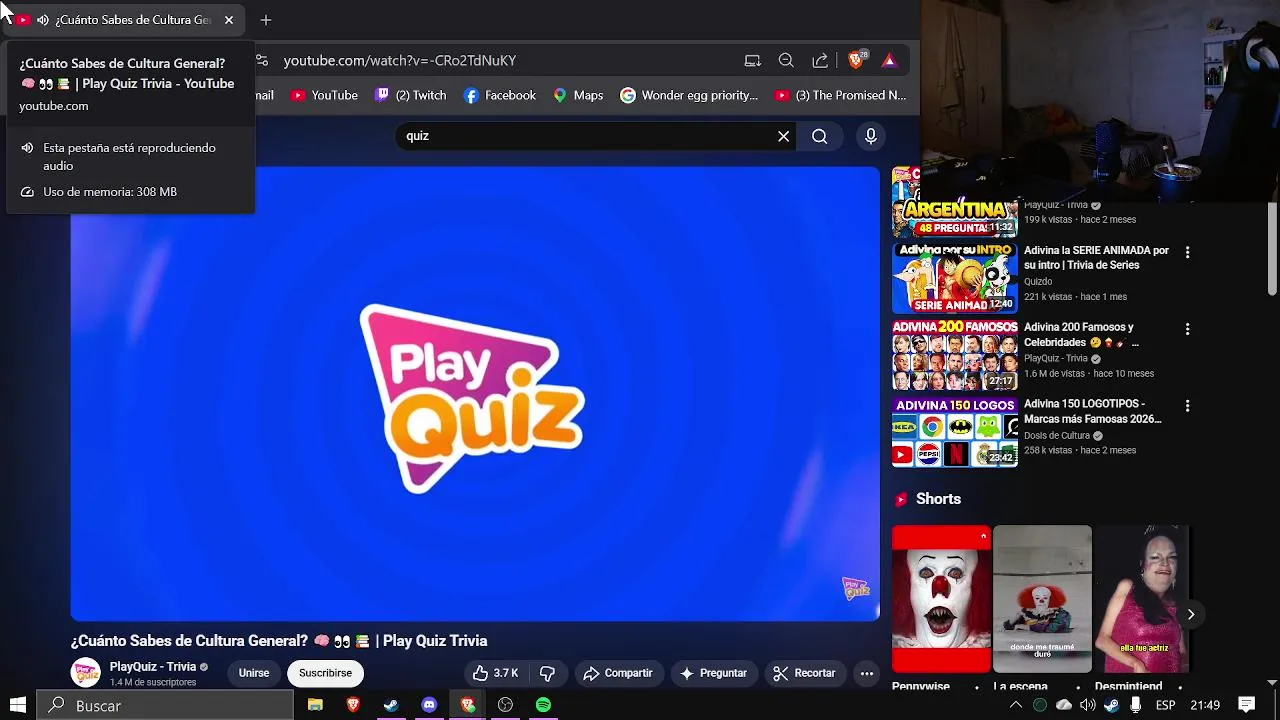Click the install app icon in address bar

point(753,60)
